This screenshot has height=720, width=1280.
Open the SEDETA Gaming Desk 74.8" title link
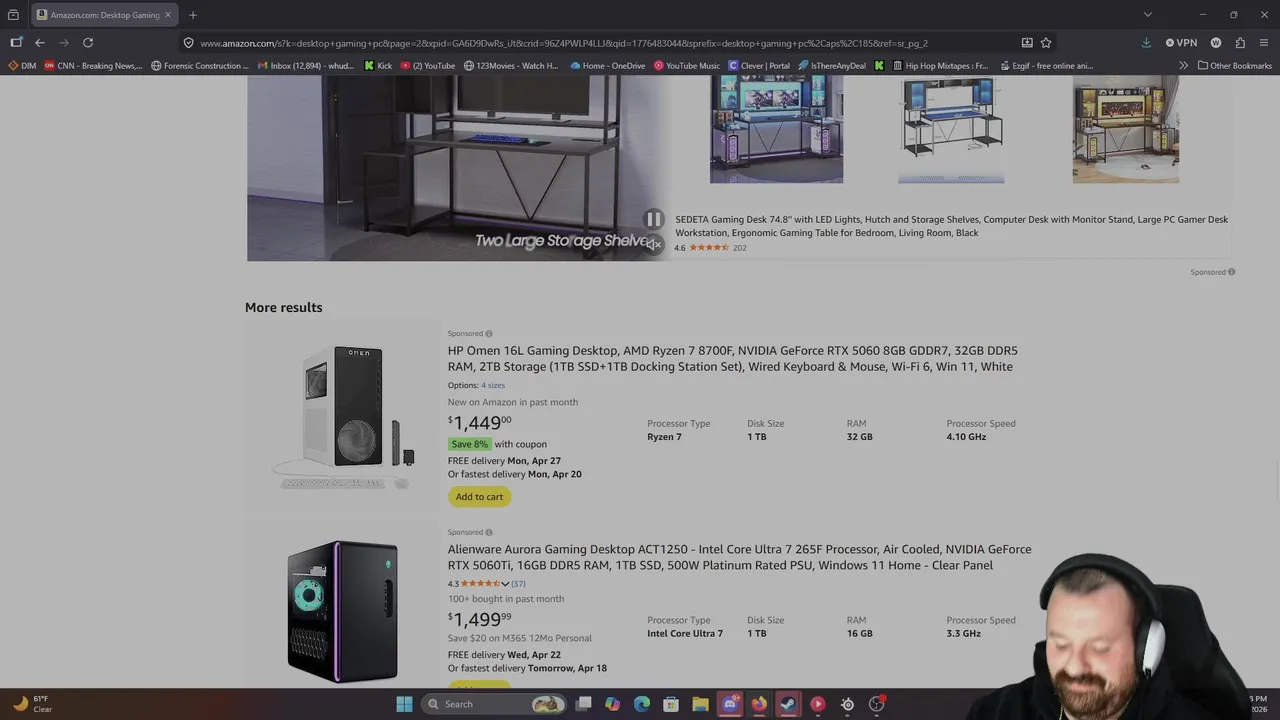(x=951, y=226)
